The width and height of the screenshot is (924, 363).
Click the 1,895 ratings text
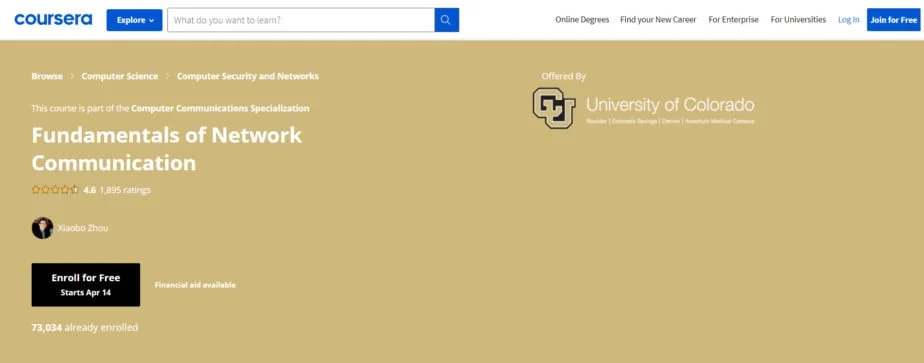125,190
